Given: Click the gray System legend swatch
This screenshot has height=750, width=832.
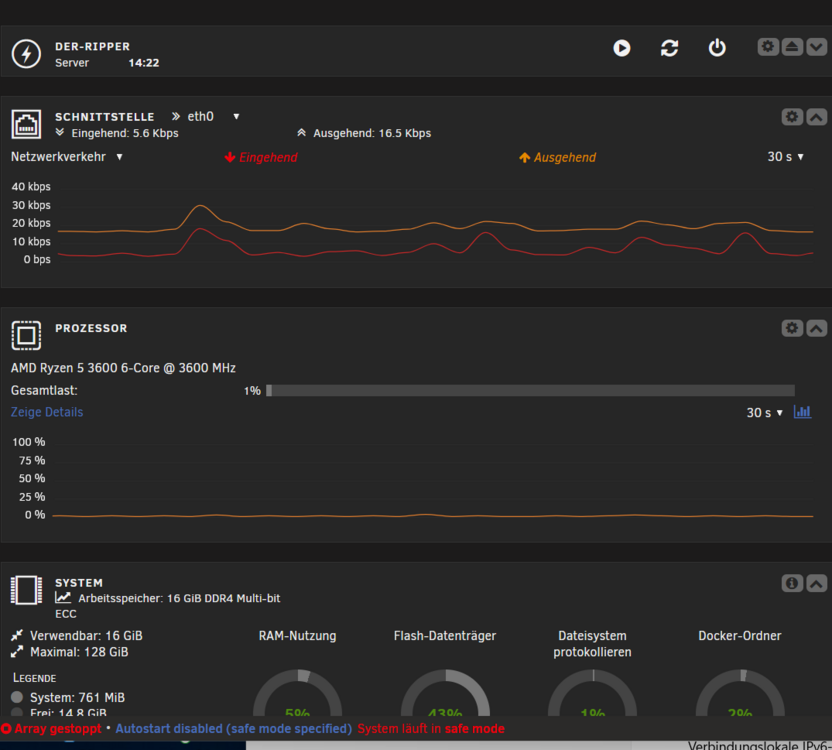Looking at the screenshot, I should (17, 696).
